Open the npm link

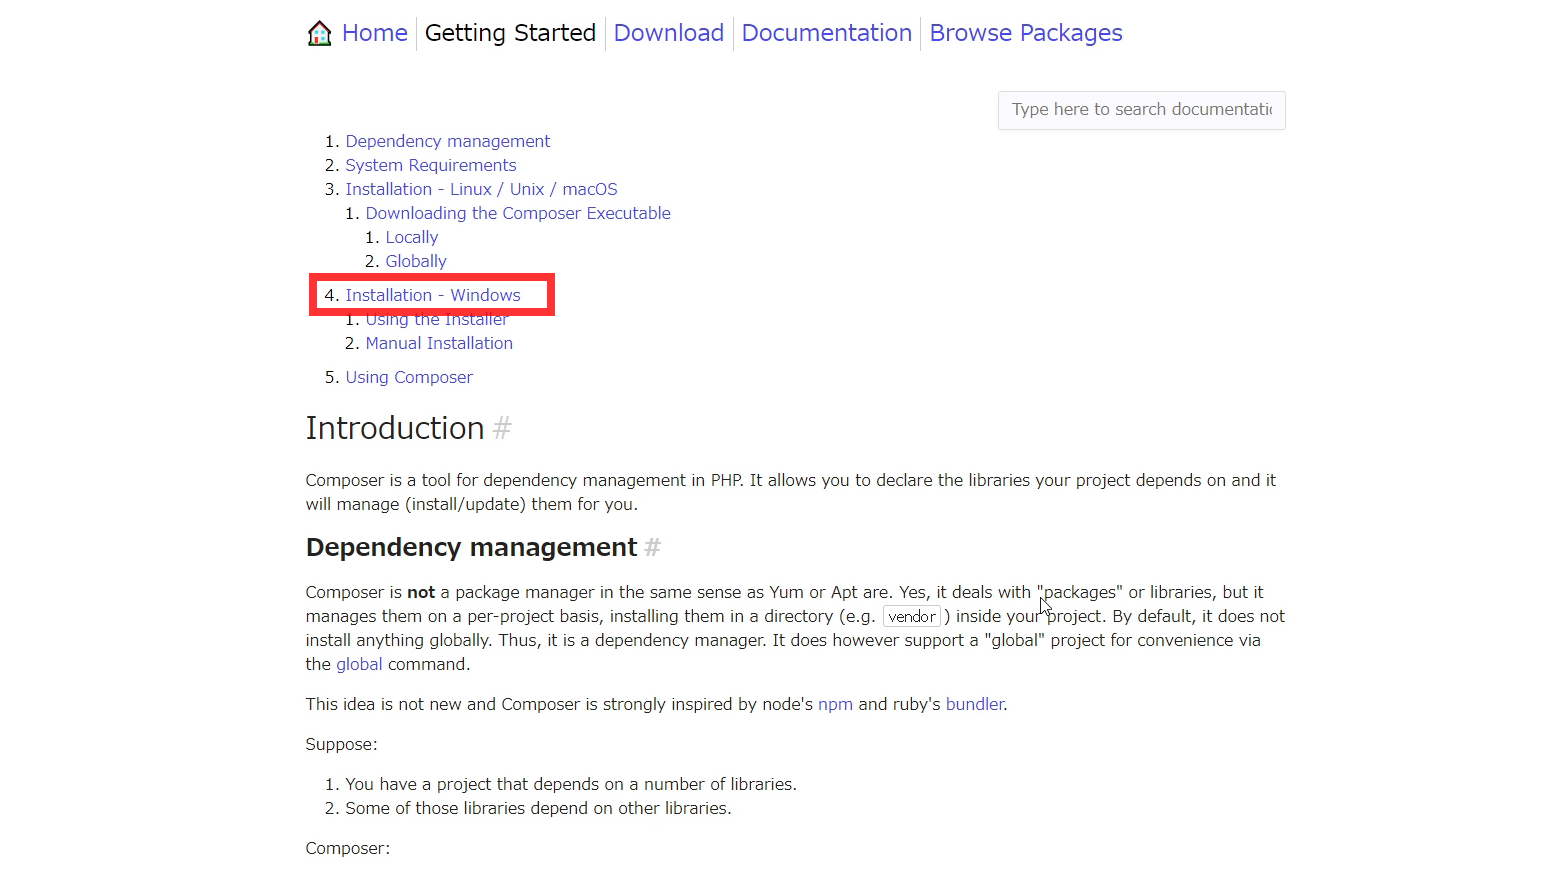[835, 704]
